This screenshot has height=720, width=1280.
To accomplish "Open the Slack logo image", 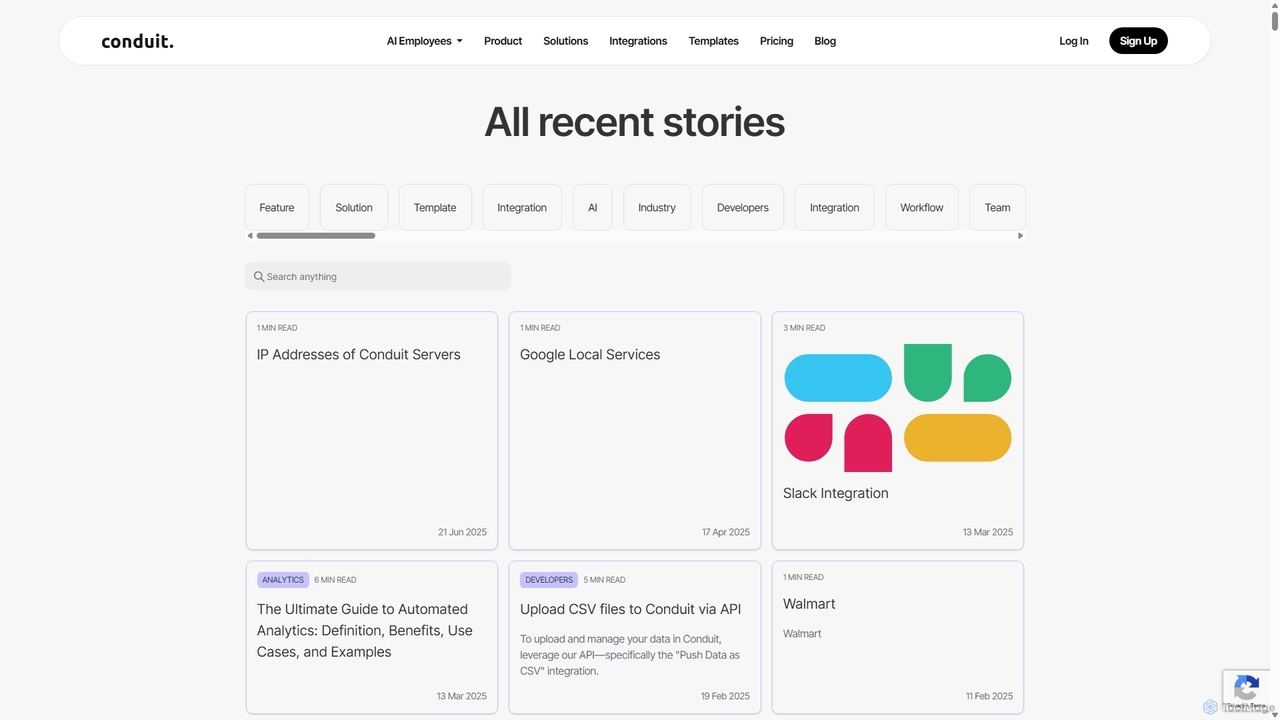I will click(x=898, y=408).
